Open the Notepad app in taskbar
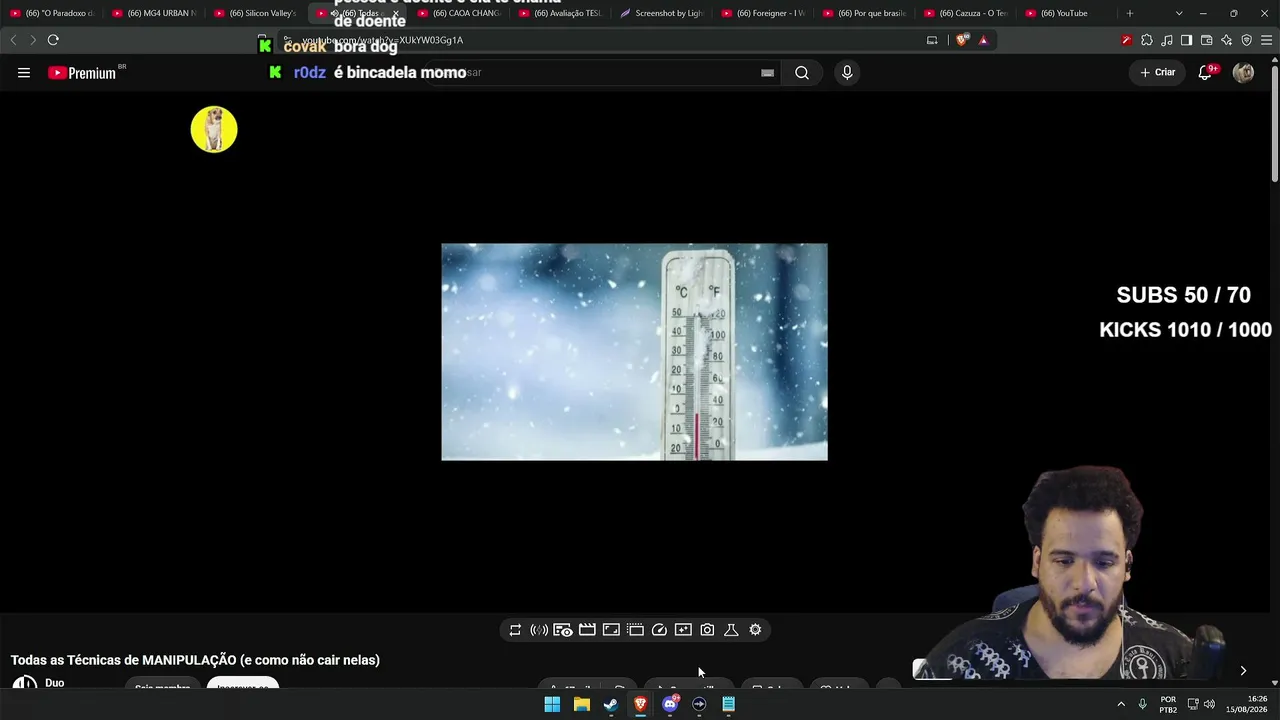Screen dimensions: 1280x720 click(729, 704)
